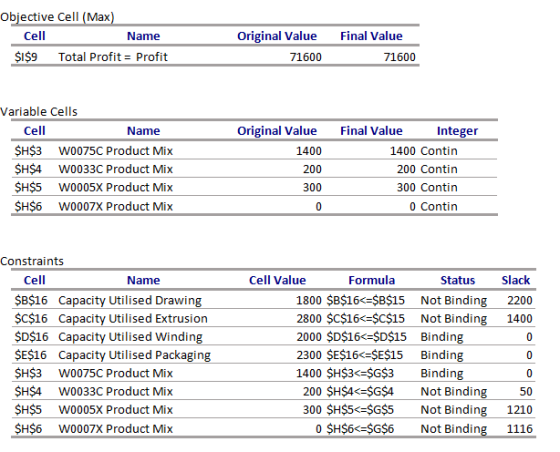This screenshot has height=452, width=560.
Task: Click 'Binding' status for Winding row
Action: [442, 337]
